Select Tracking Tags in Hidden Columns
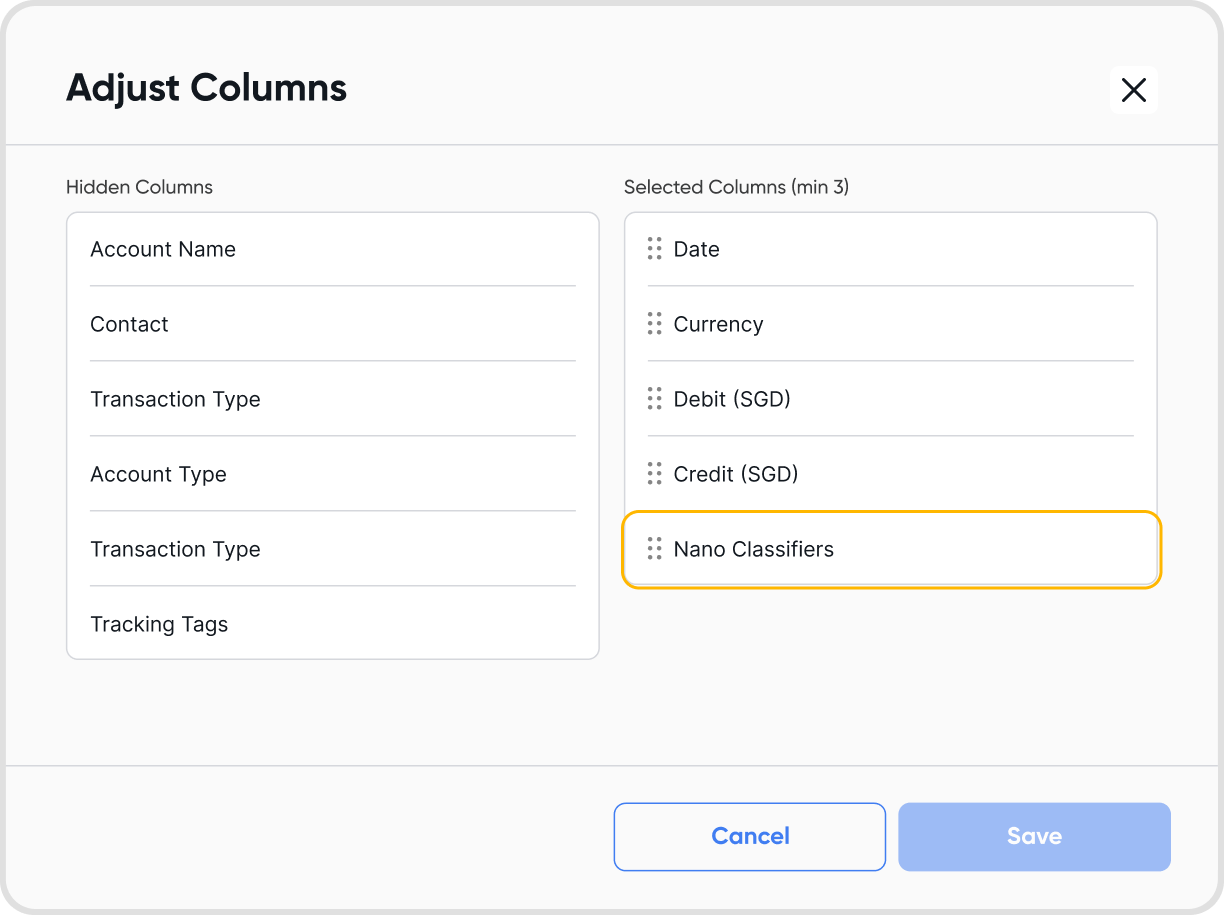 [159, 624]
